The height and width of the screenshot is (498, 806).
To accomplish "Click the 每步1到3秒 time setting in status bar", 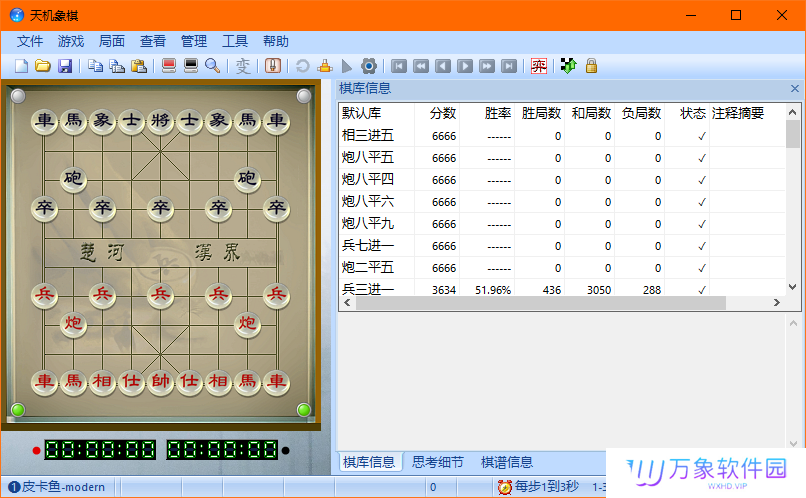I will coord(546,486).
